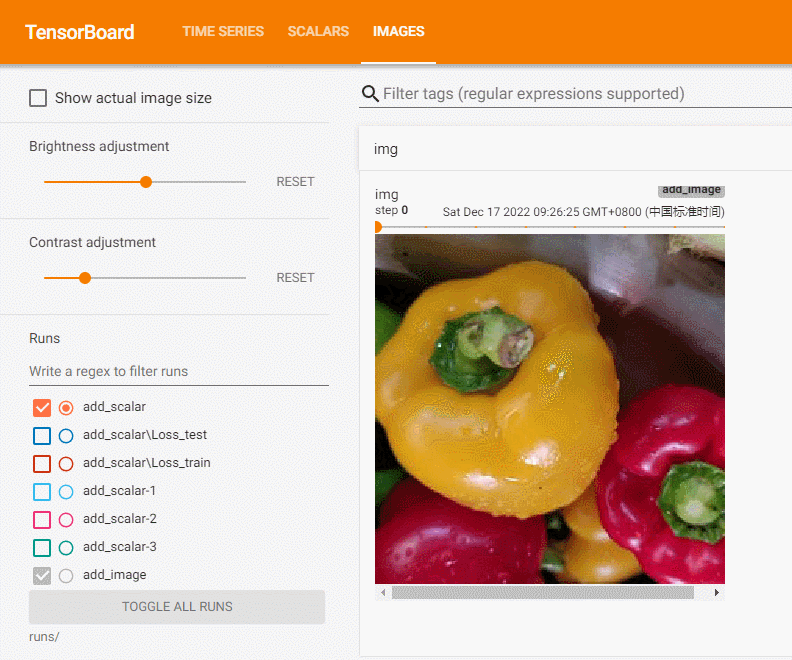Reset the brightness adjustment
This screenshot has width=792, height=660.
pyautogui.click(x=295, y=182)
